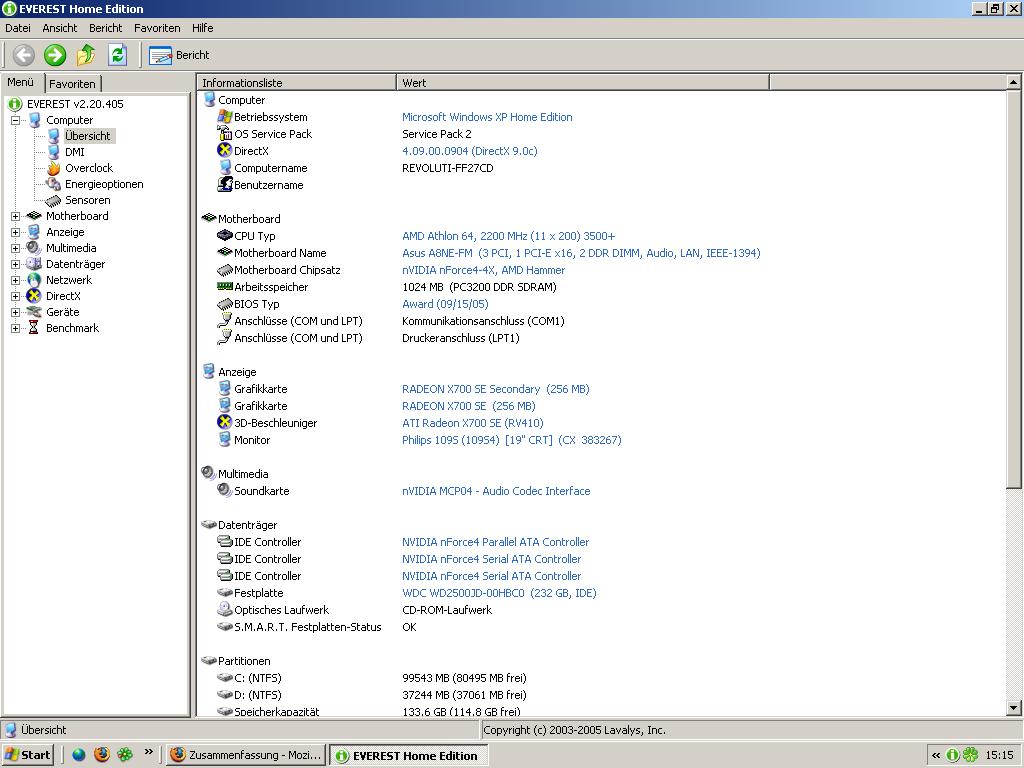This screenshot has width=1024, height=768.
Task: Click the Energieoptionen icon in tree
Action: click(x=54, y=184)
